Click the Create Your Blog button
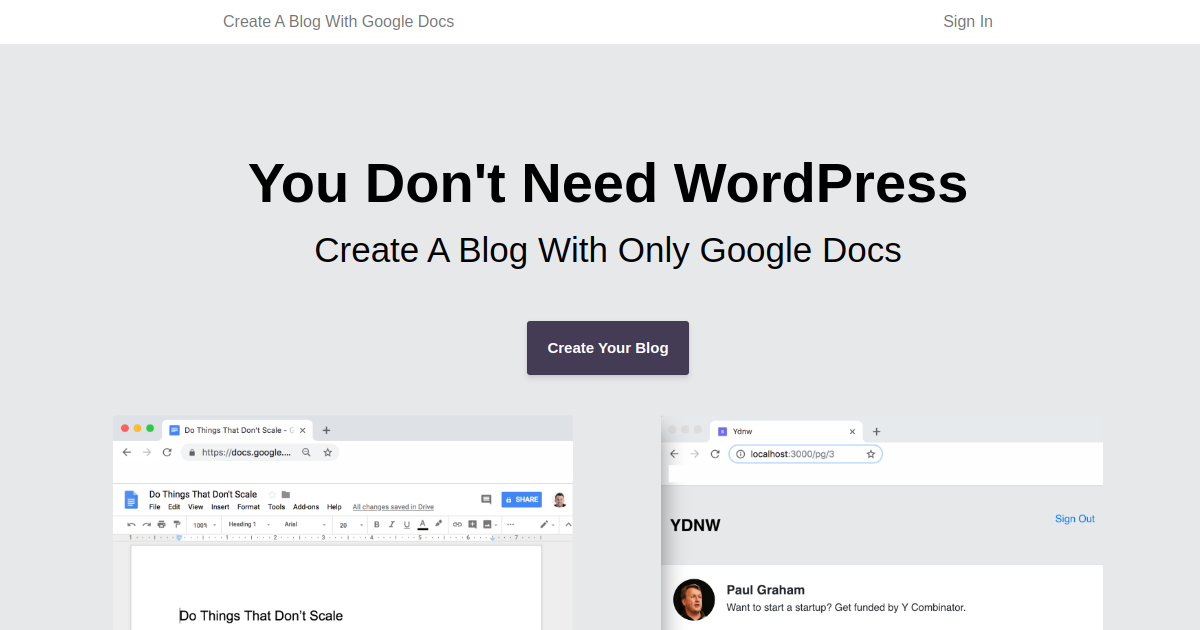Screen dimensions: 1200x630 608,348
